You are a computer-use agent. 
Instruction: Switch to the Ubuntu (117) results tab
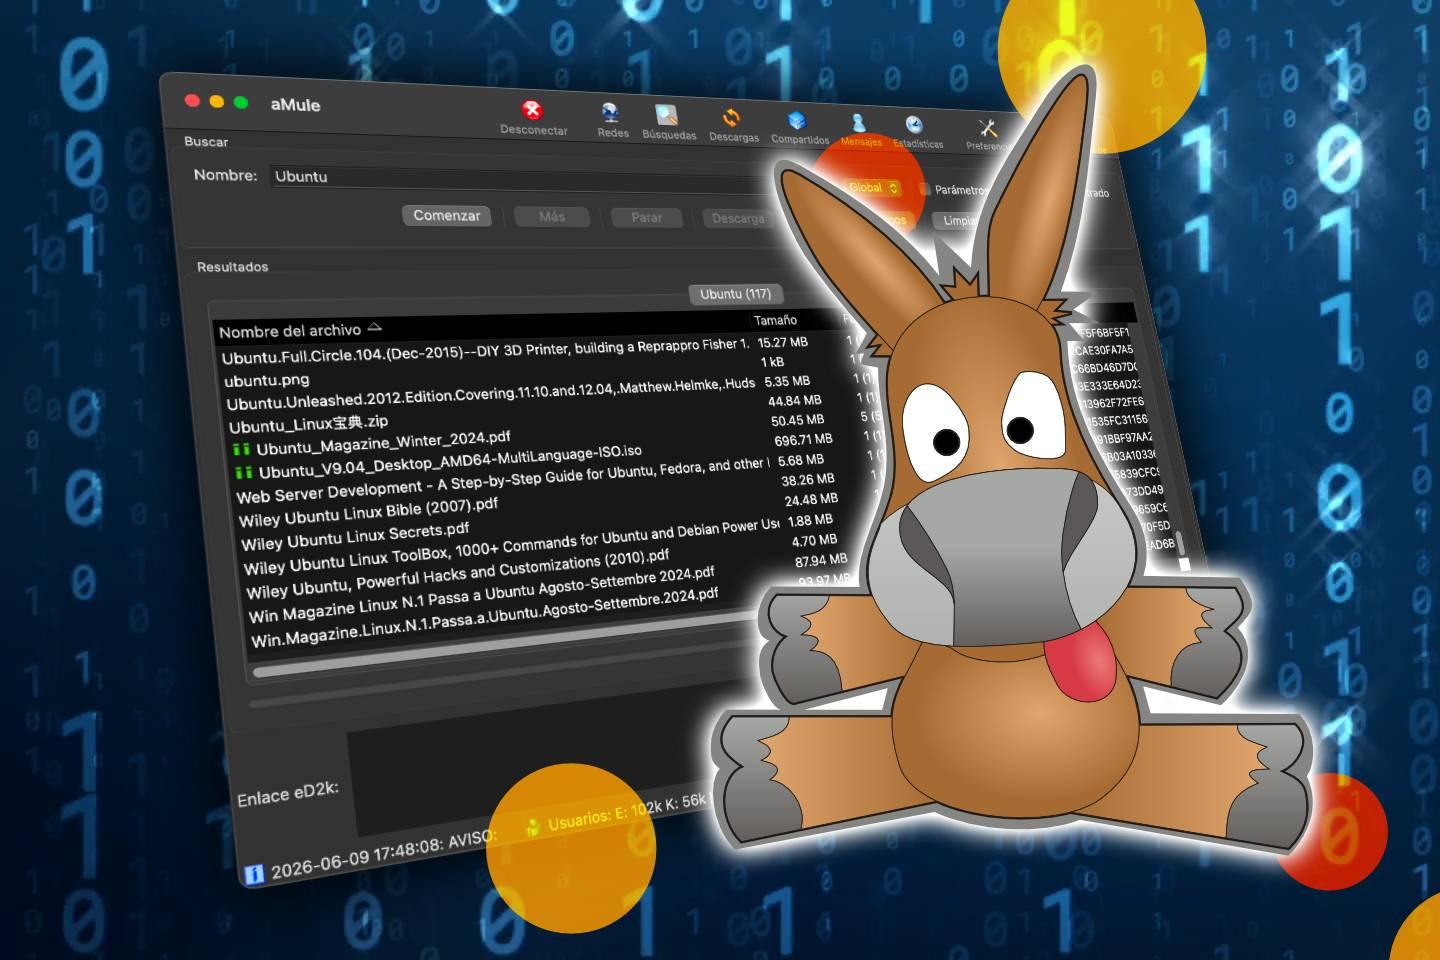[x=735, y=294]
